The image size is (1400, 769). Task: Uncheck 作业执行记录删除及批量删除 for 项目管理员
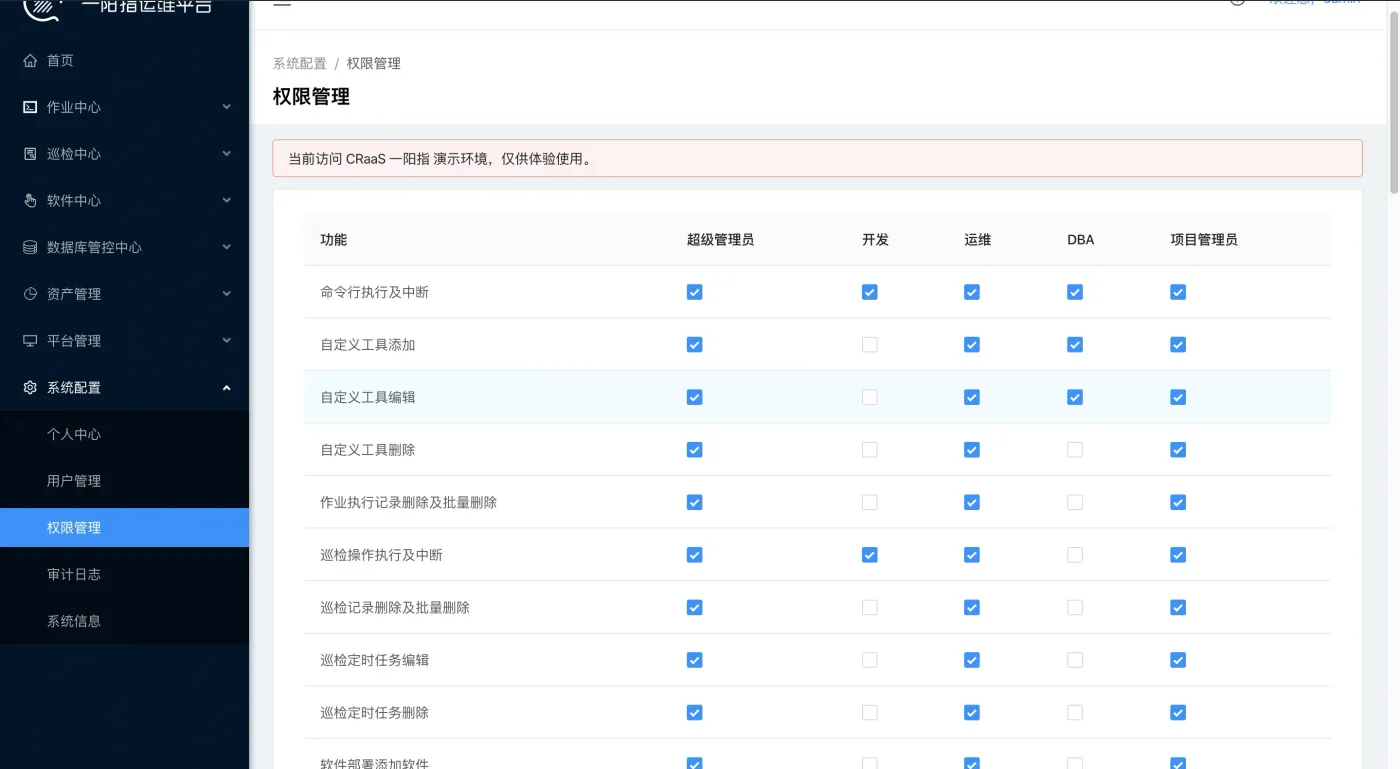tap(1178, 502)
